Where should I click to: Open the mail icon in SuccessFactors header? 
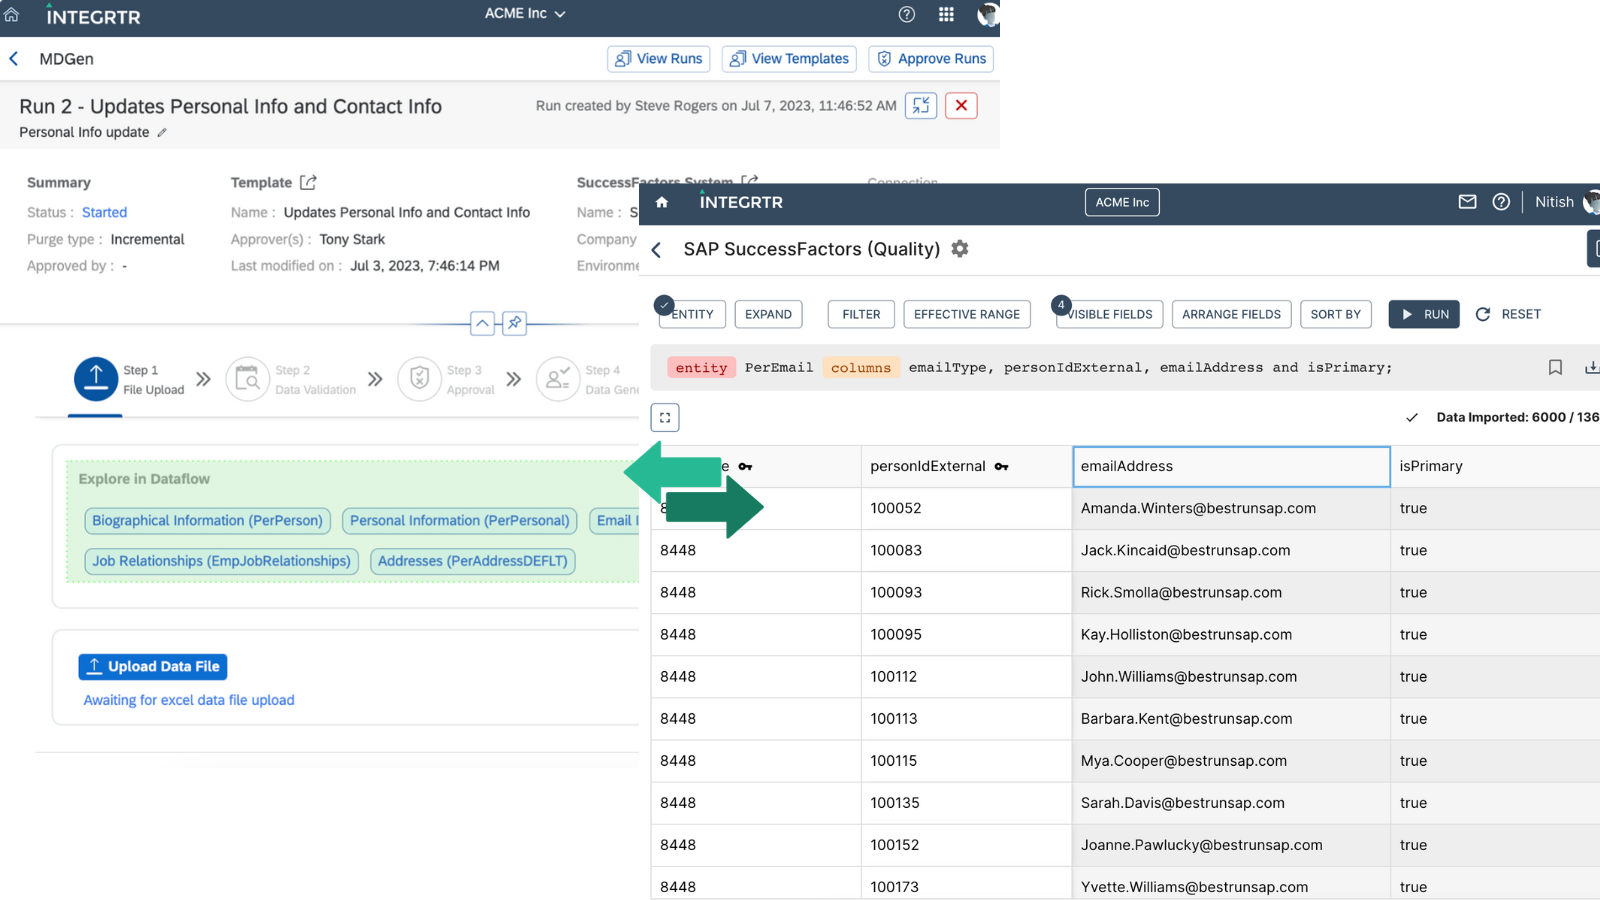(1467, 202)
